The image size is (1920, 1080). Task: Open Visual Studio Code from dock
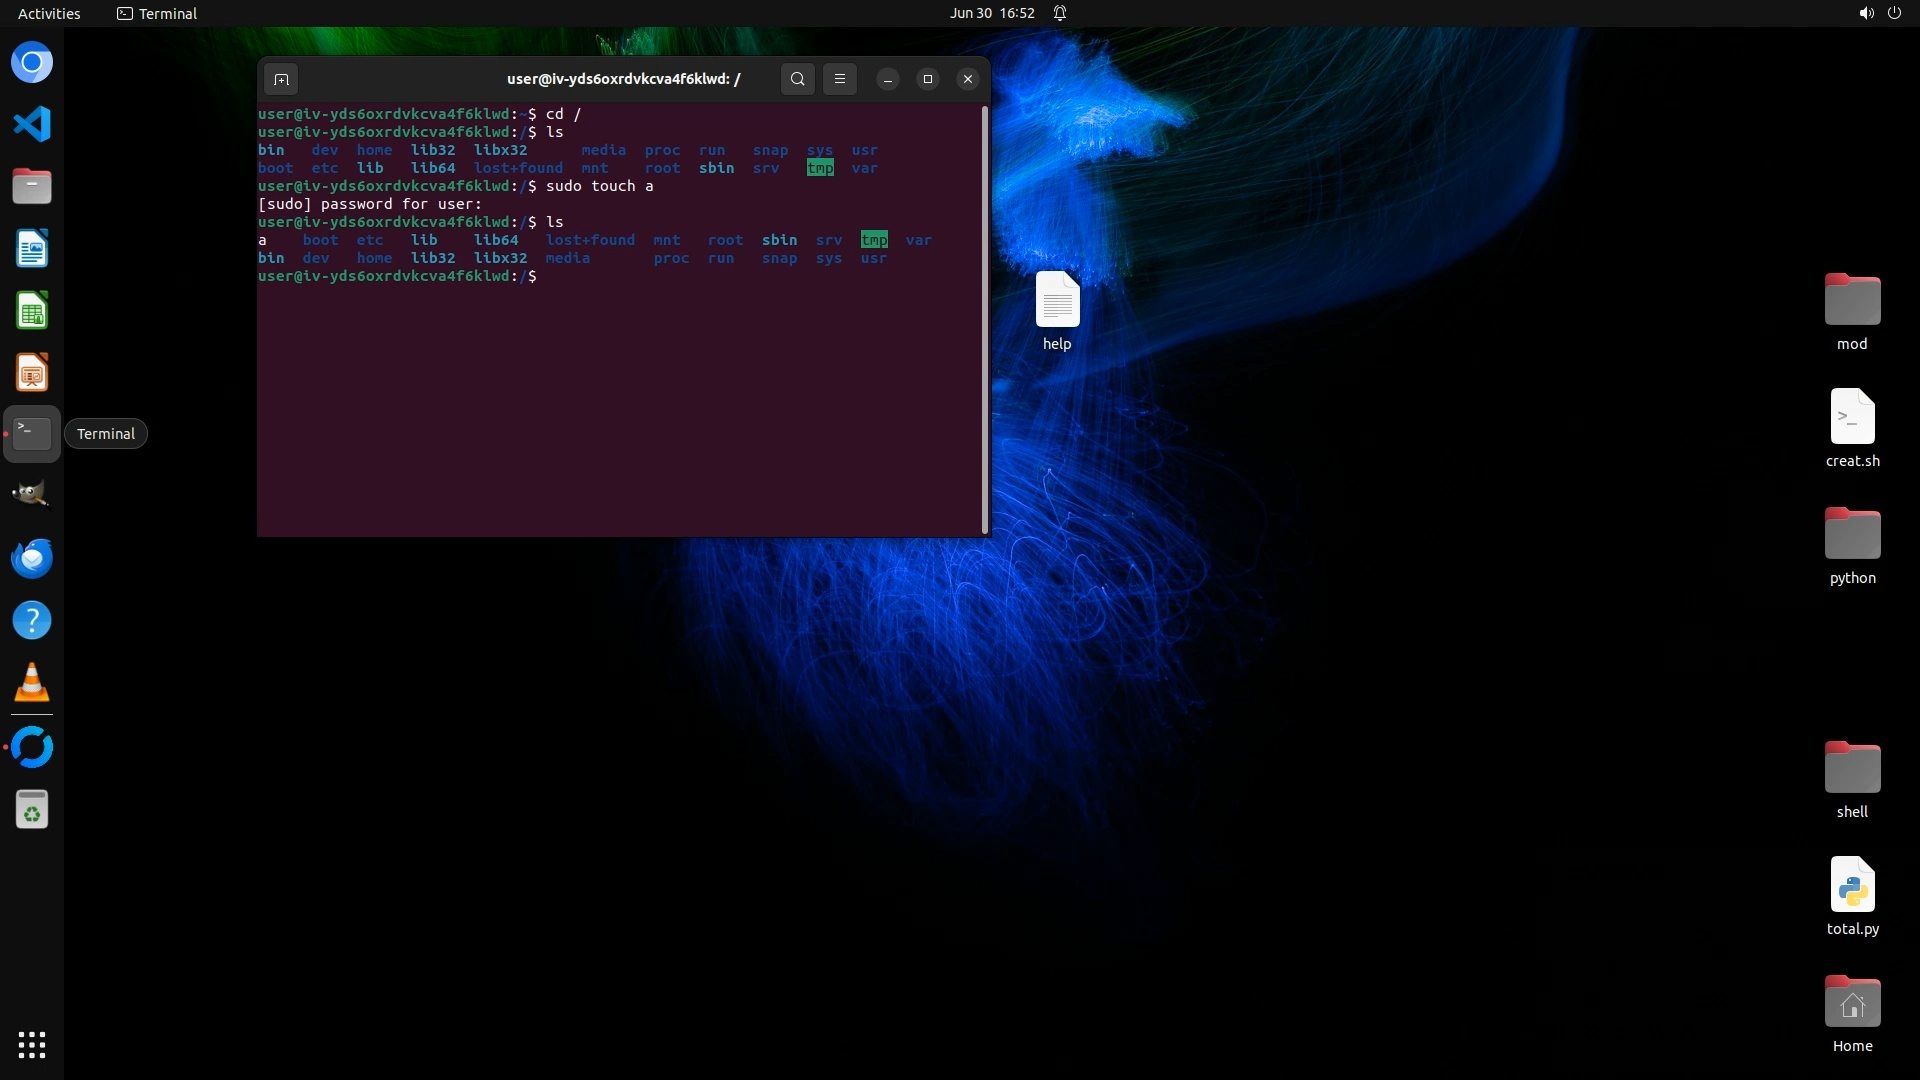tap(32, 124)
